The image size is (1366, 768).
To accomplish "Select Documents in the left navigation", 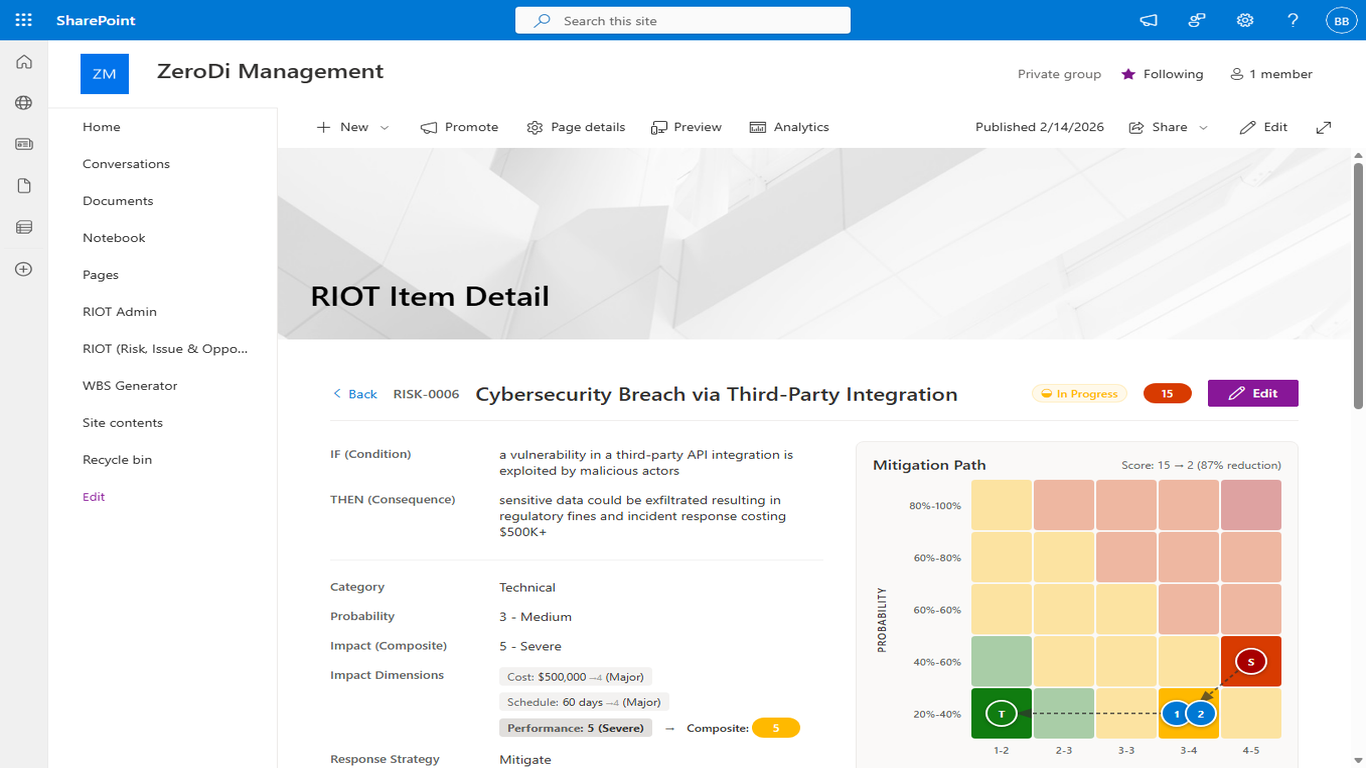I will point(118,201).
